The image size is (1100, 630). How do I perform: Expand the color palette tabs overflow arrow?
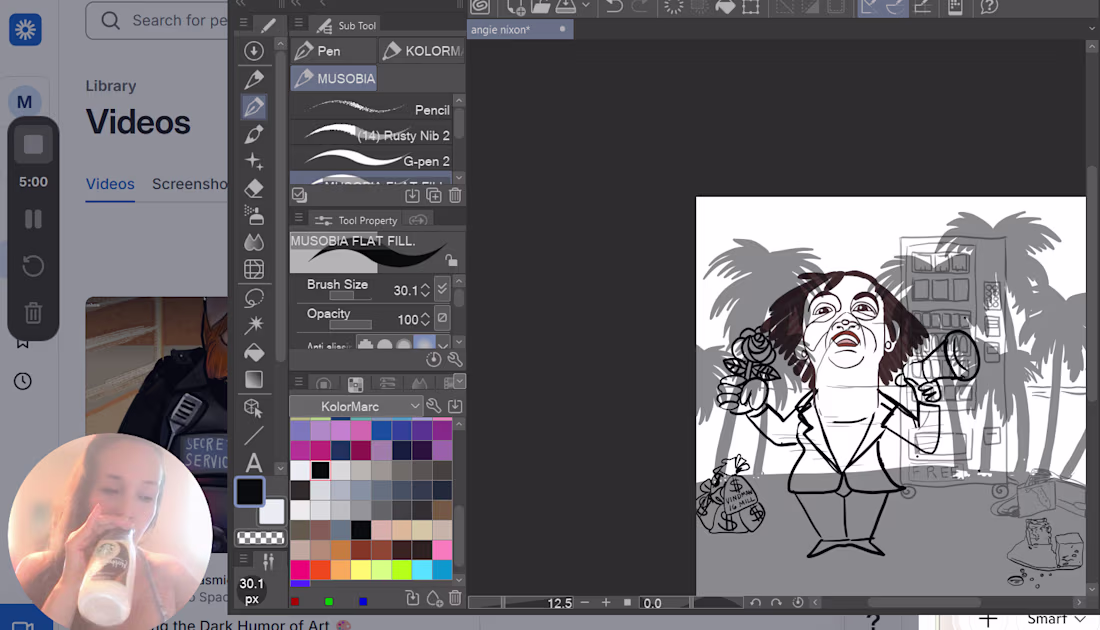click(x=460, y=381)
